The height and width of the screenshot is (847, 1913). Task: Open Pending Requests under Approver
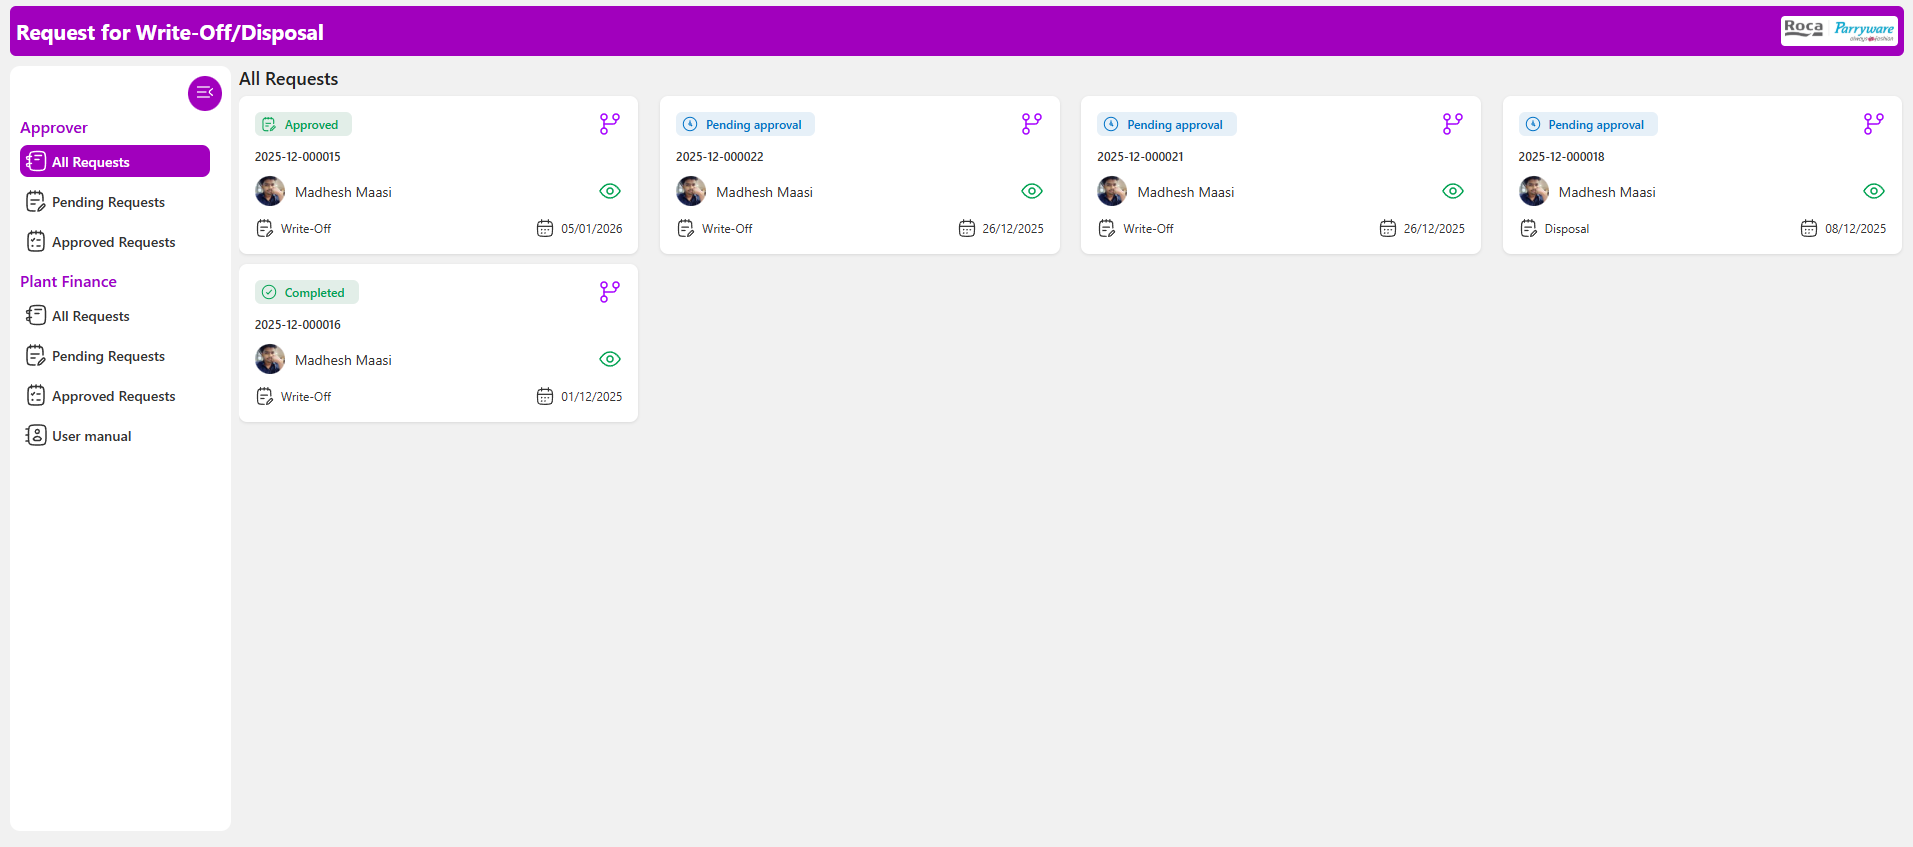click(x=108, y=202)
